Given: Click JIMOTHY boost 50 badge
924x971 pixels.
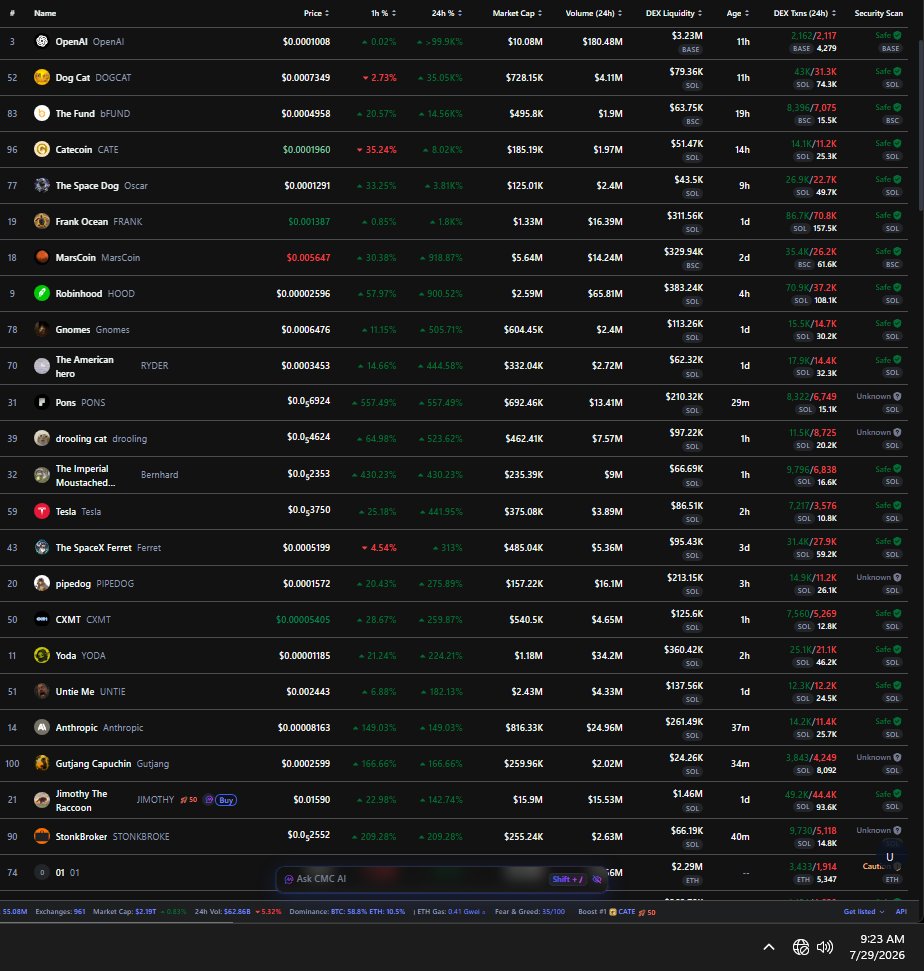Looking at the screenshot, I should click(189, 800).
